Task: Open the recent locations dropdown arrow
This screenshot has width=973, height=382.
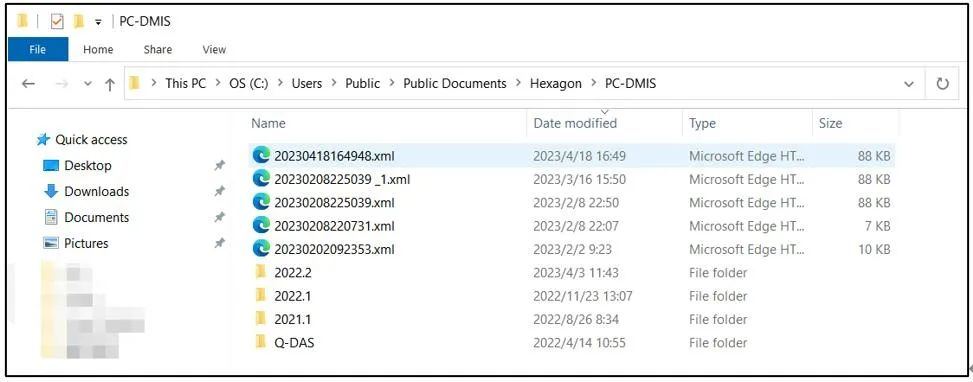Action: [x=87, y=84]
